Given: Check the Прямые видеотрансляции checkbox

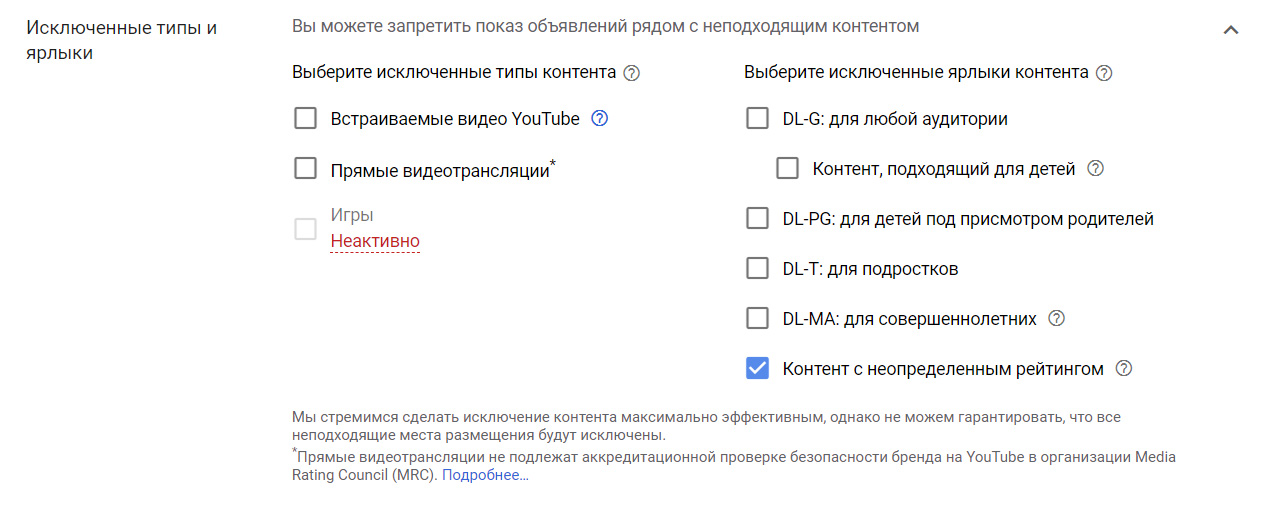Looking at the screenshot, I should [x=305, y=169].
